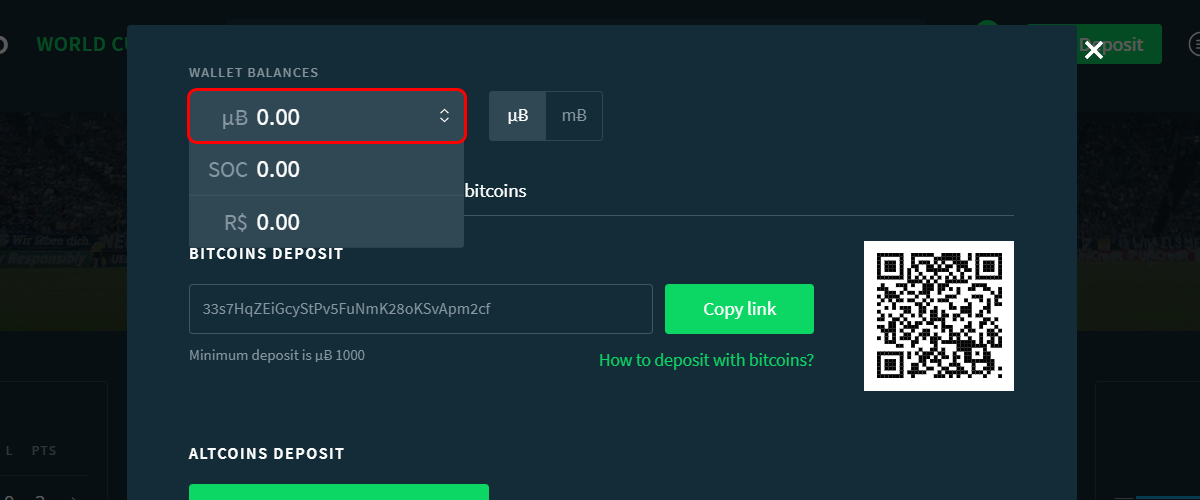Viewport: 1200px width, 500px height.
Task: Copy the deposit address with Copy link
Action: [x=739, y=309]
